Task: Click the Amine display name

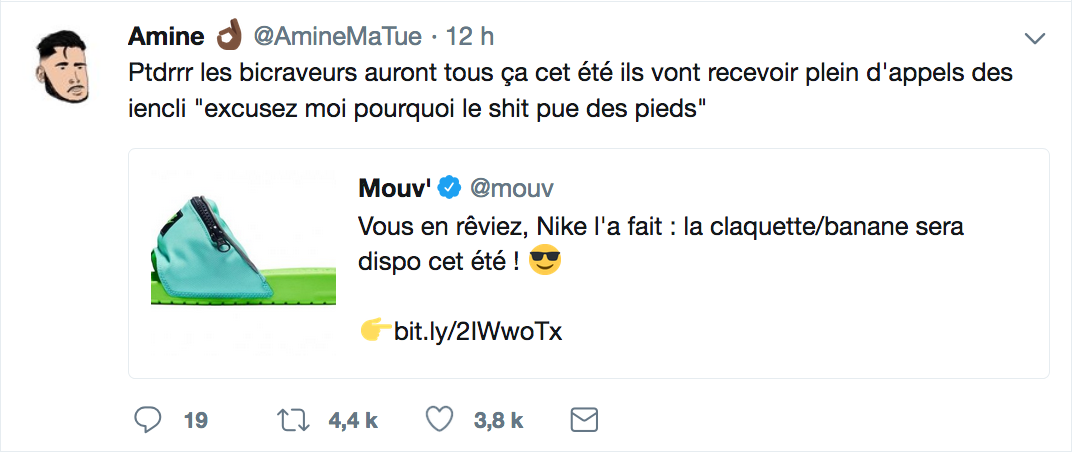Action: pyautogui.click(x=166, y=37)
